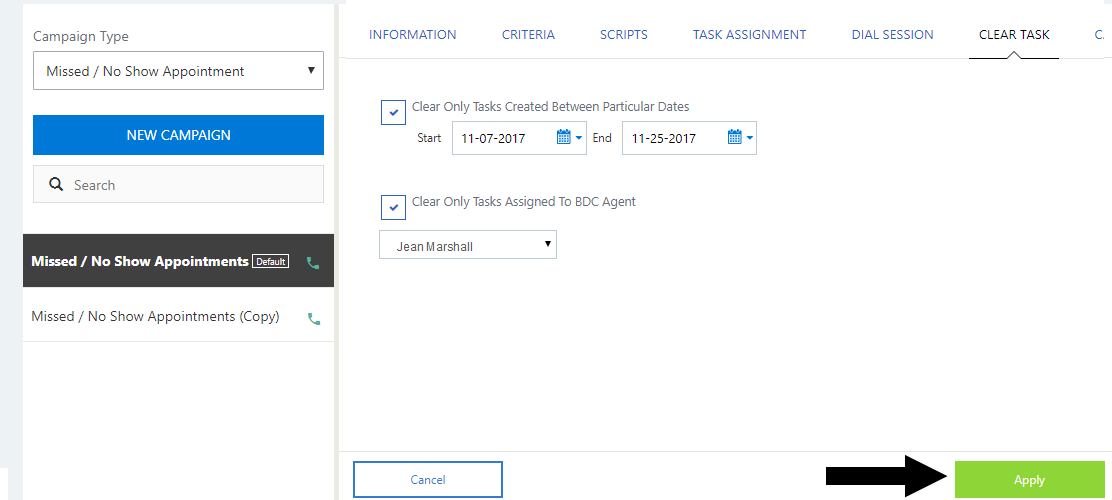Open the Start date calendar picker
The height and width of the screenshot is (500, 1112).
tap(569, 138)
